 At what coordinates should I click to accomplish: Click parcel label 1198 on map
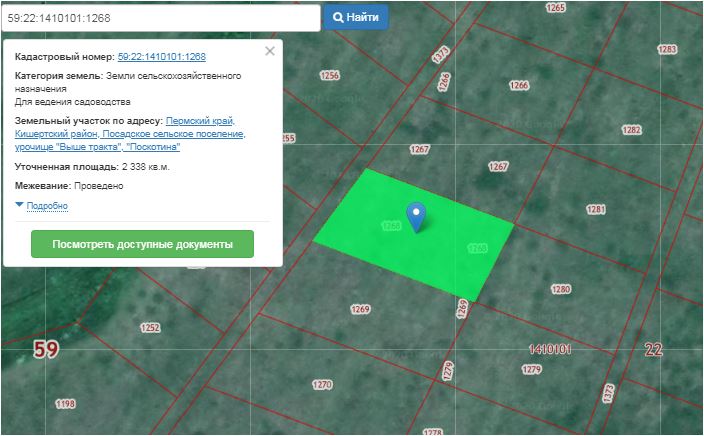(65, 404)
